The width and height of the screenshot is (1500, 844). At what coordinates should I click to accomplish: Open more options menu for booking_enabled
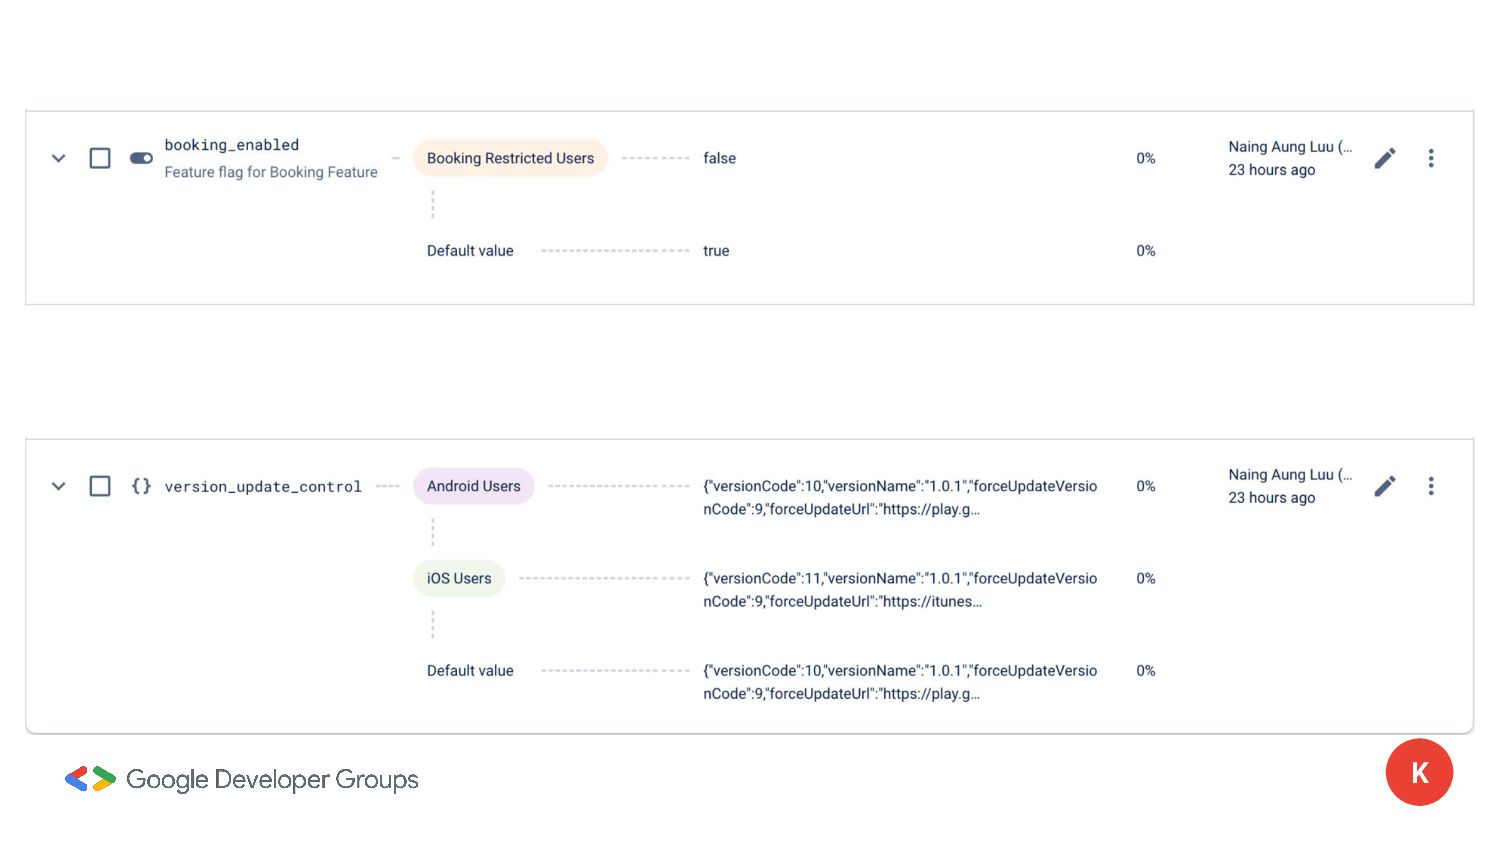[1431, 158]
